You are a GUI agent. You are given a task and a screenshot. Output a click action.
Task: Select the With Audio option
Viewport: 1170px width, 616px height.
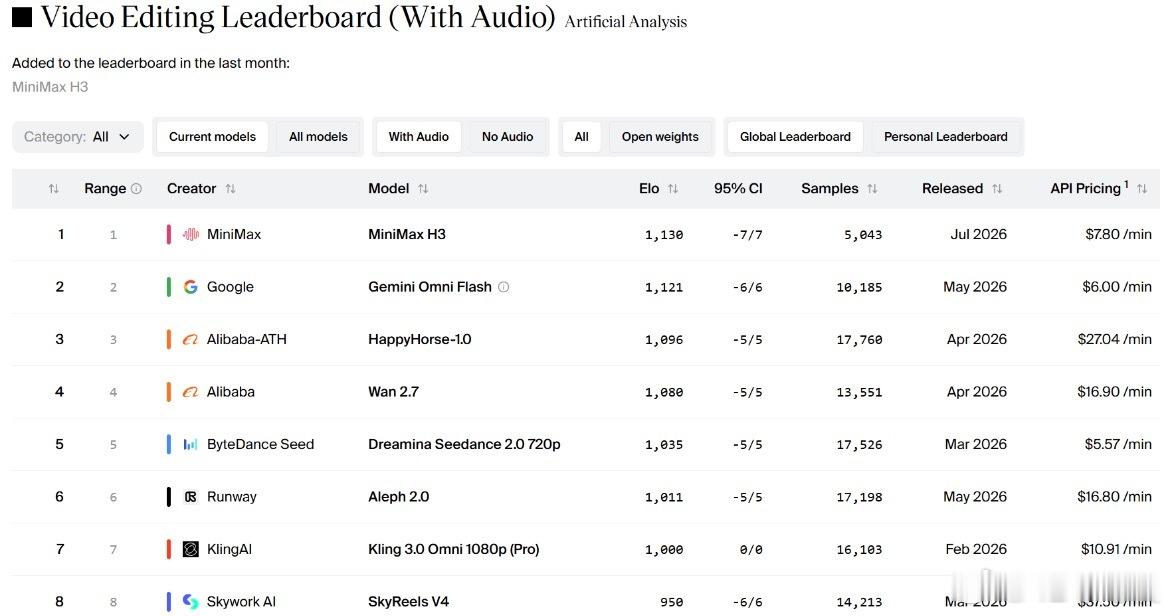[419, 136]
